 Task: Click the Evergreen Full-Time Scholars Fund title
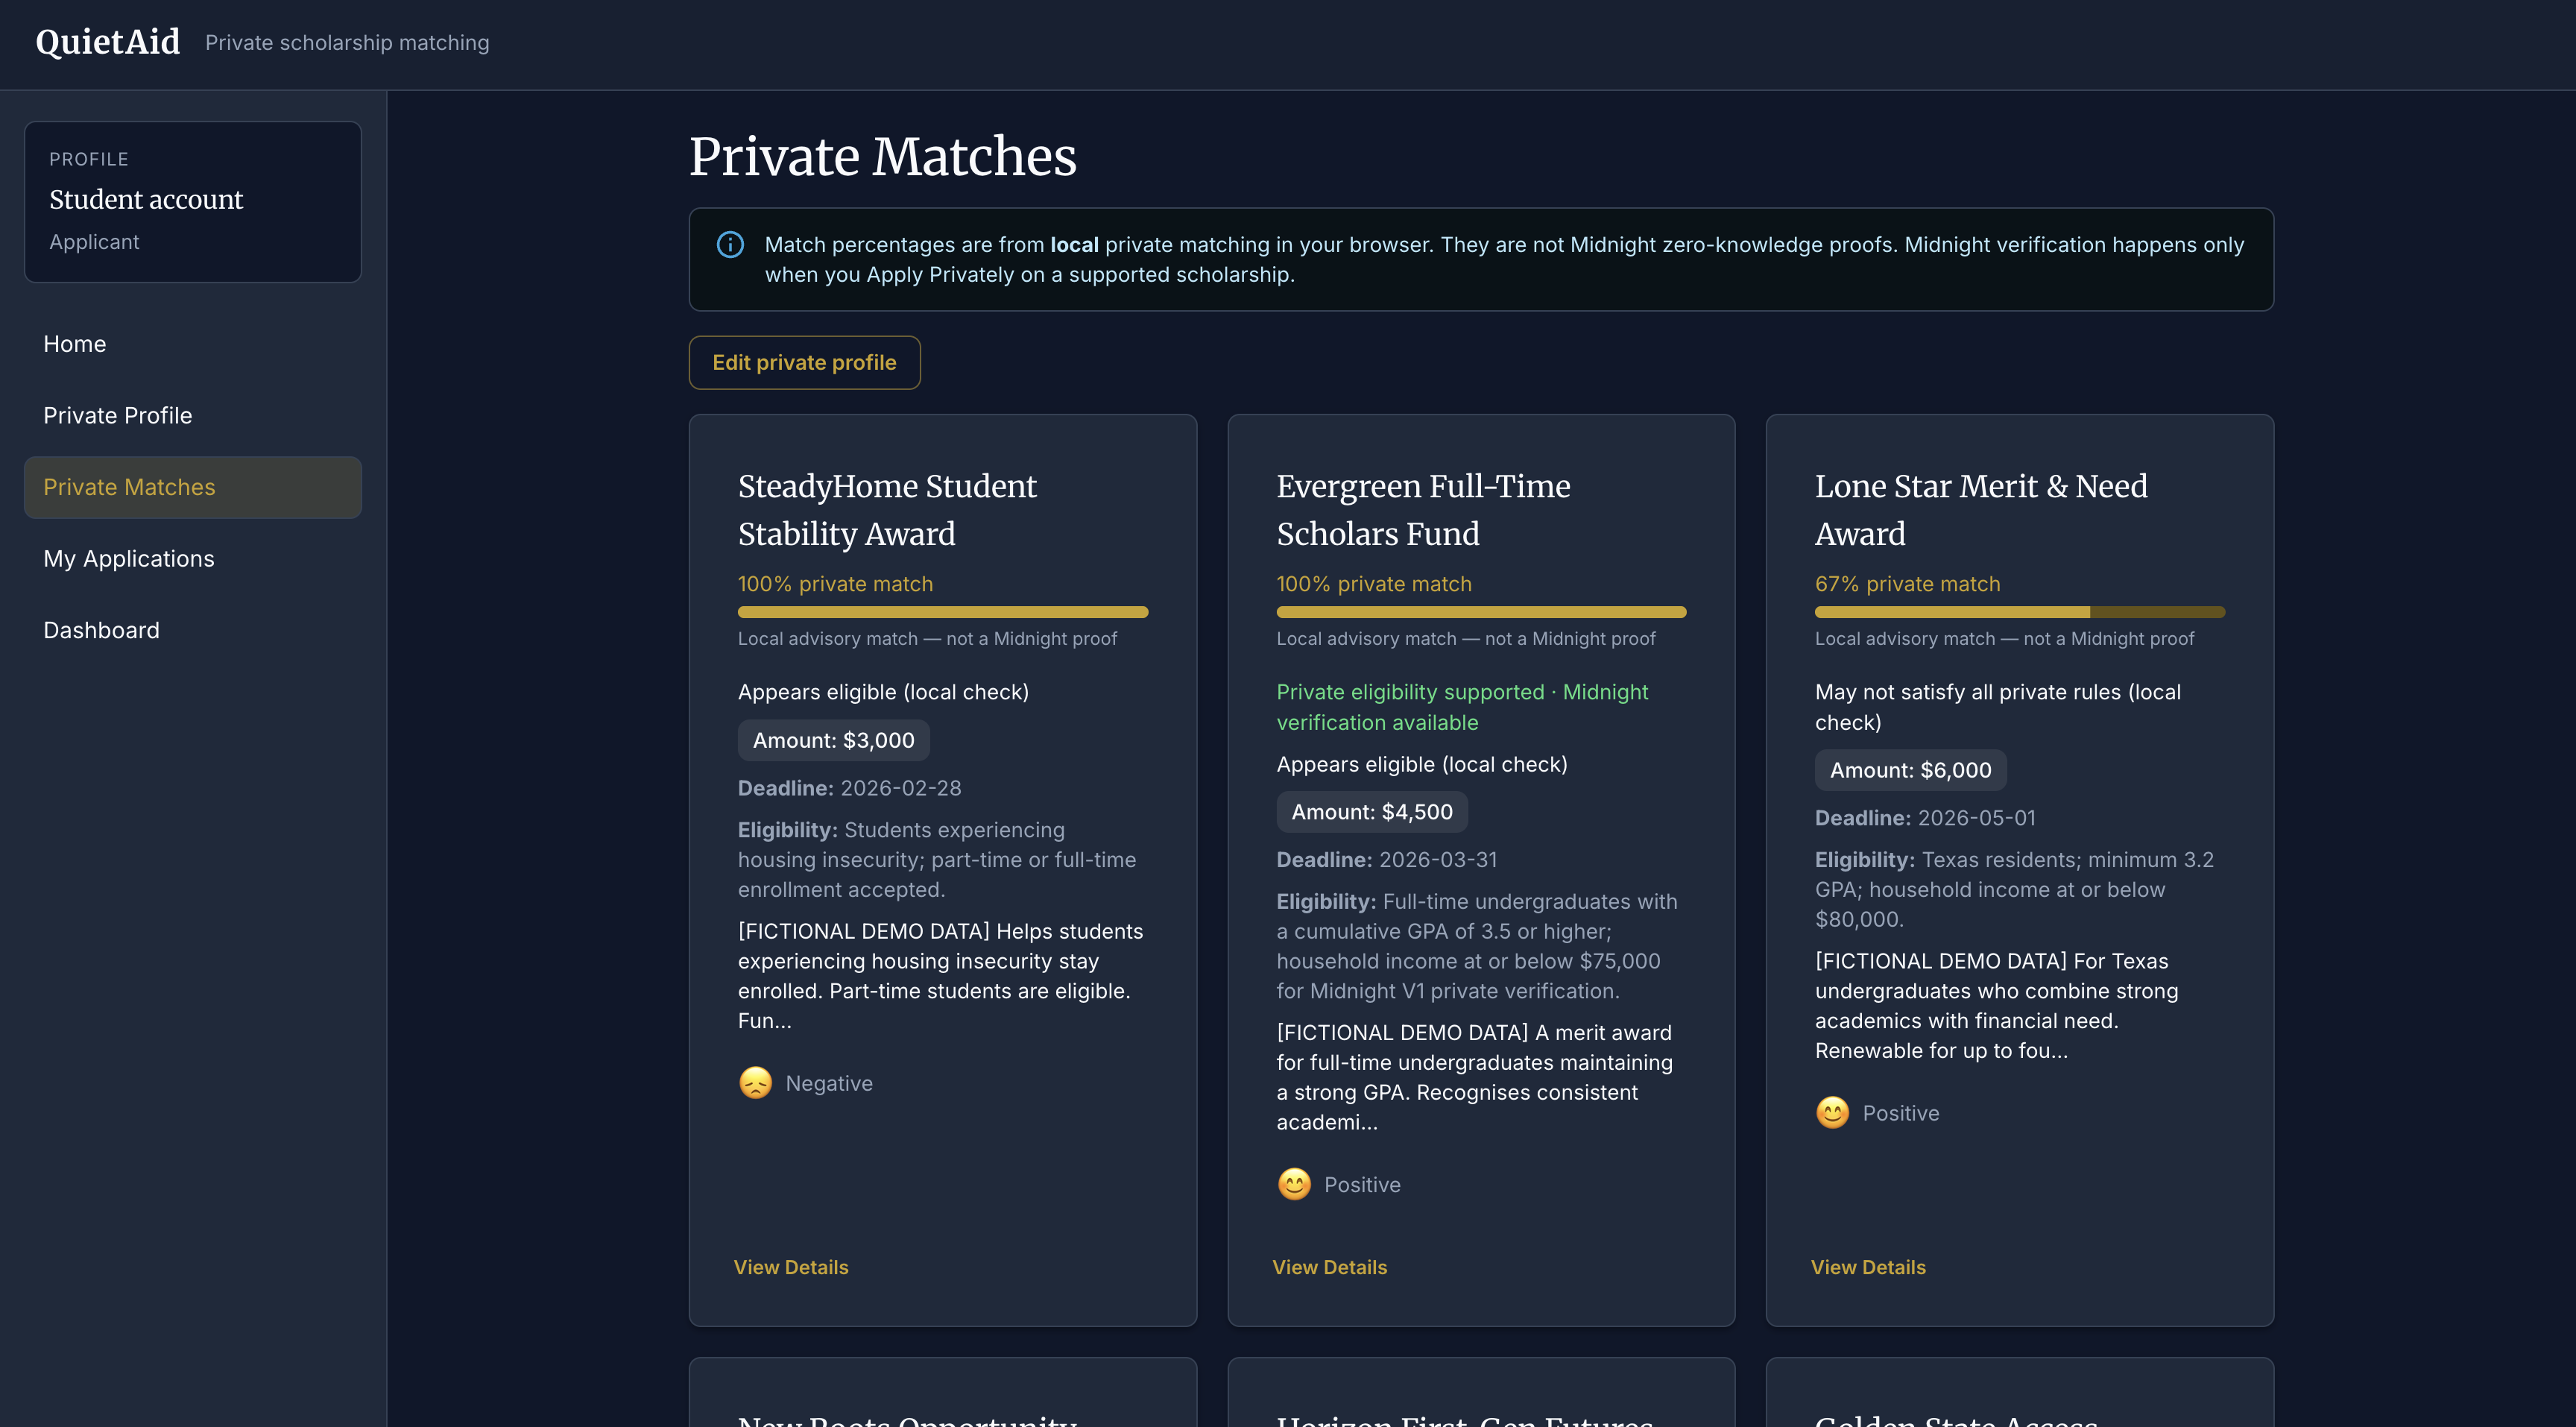pyautogui.click(x=1423, y=510)
